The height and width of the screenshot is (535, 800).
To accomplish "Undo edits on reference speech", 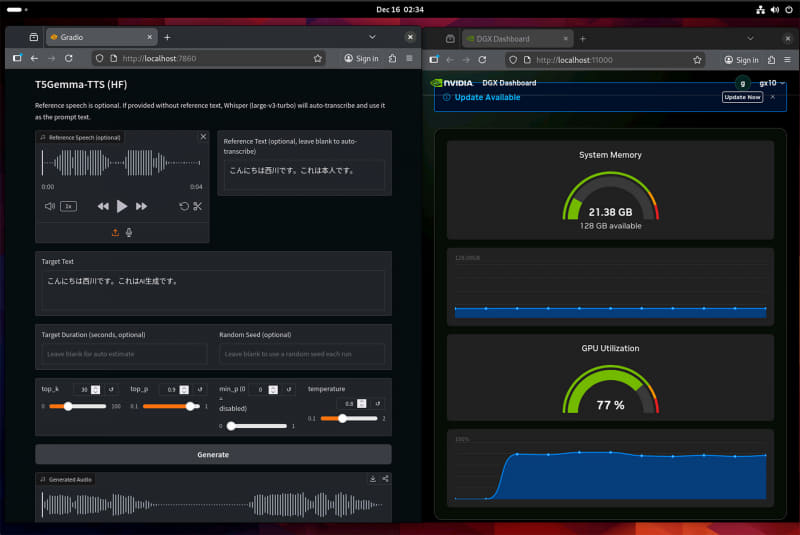I will 184,206.
